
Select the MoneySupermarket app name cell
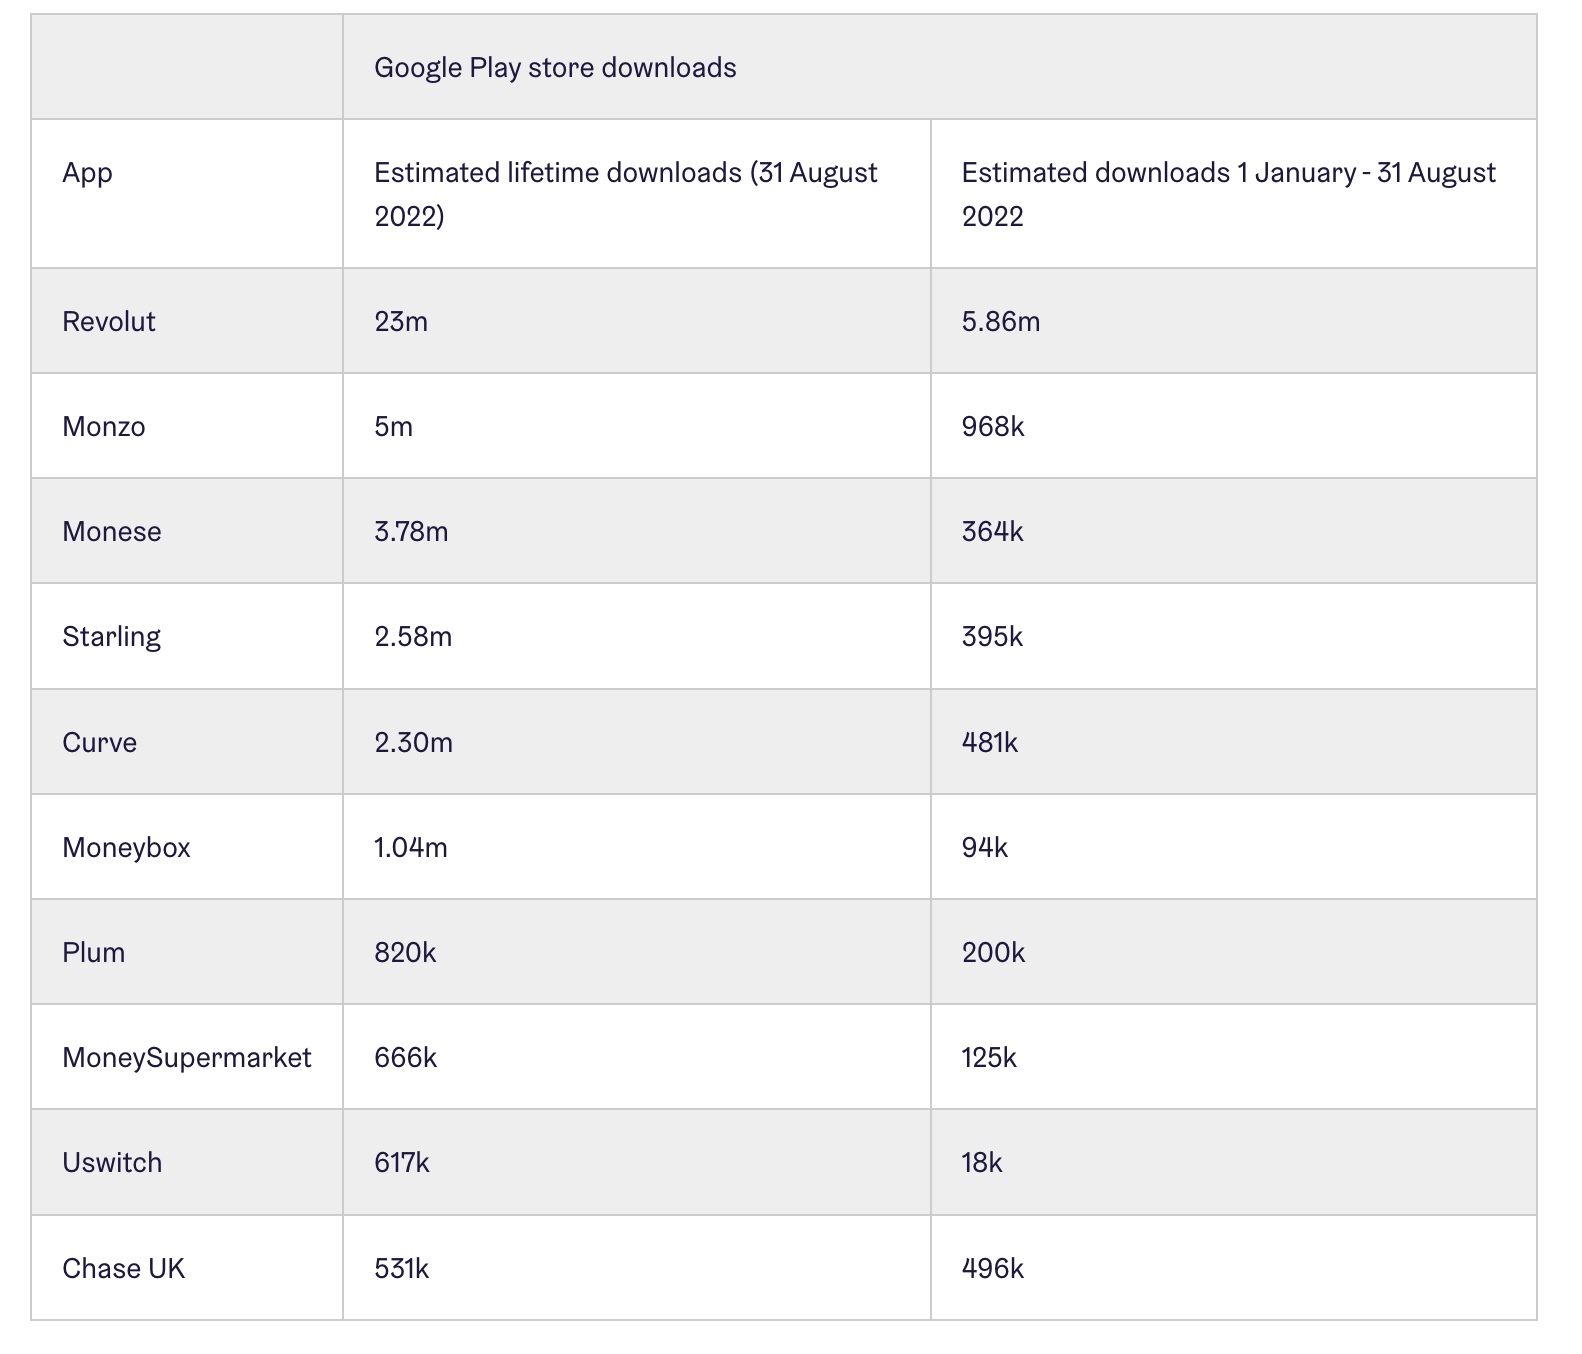coord(187,1057)
